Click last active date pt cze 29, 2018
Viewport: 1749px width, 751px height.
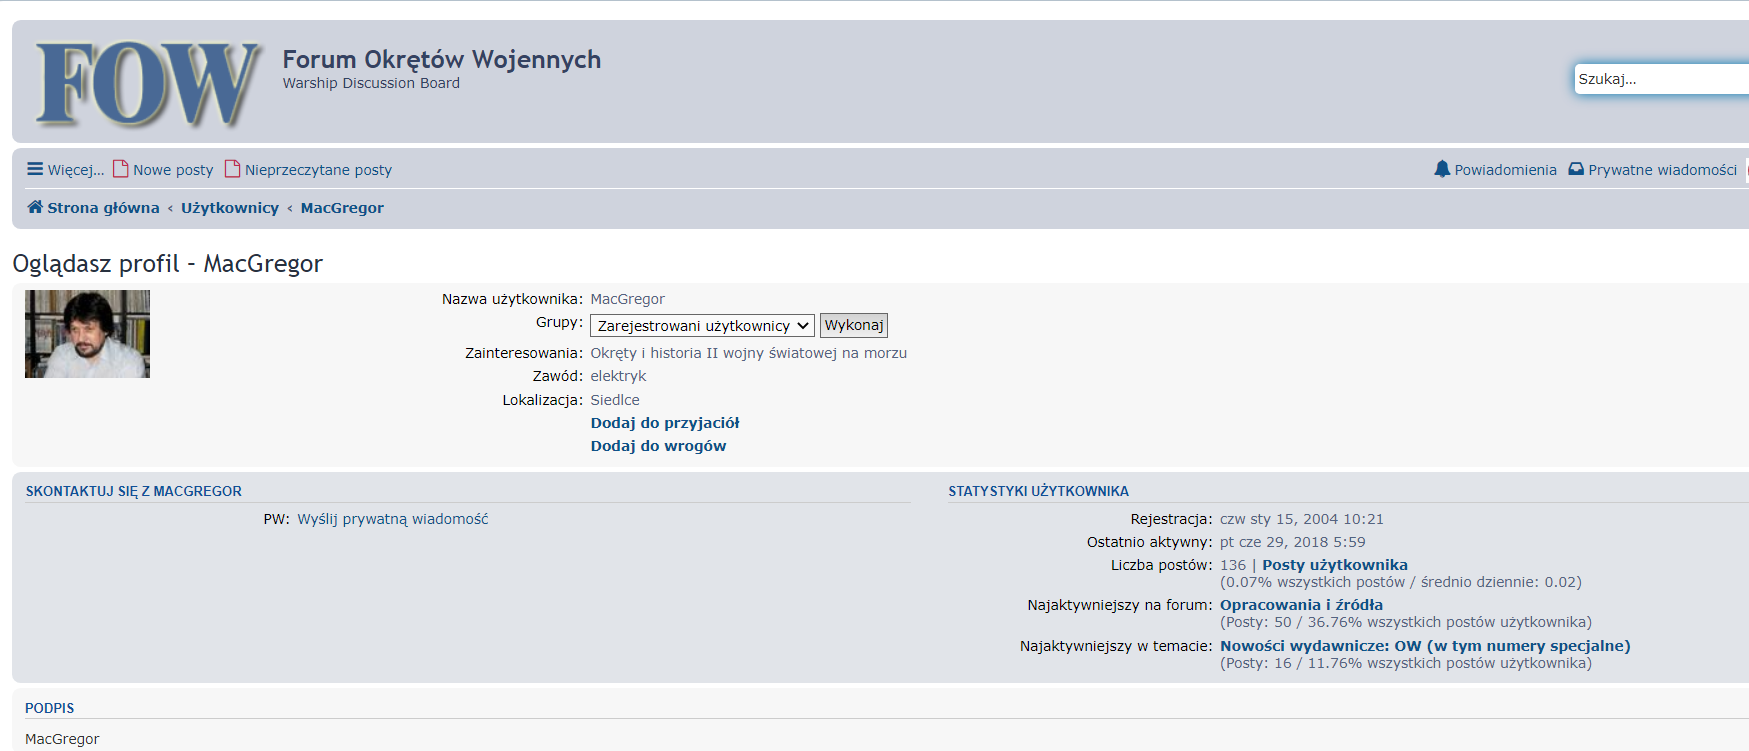(x=1292, y=542)
